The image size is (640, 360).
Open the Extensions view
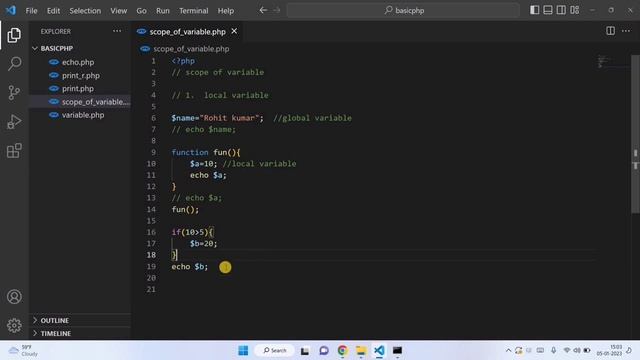[x=14, y=151]
